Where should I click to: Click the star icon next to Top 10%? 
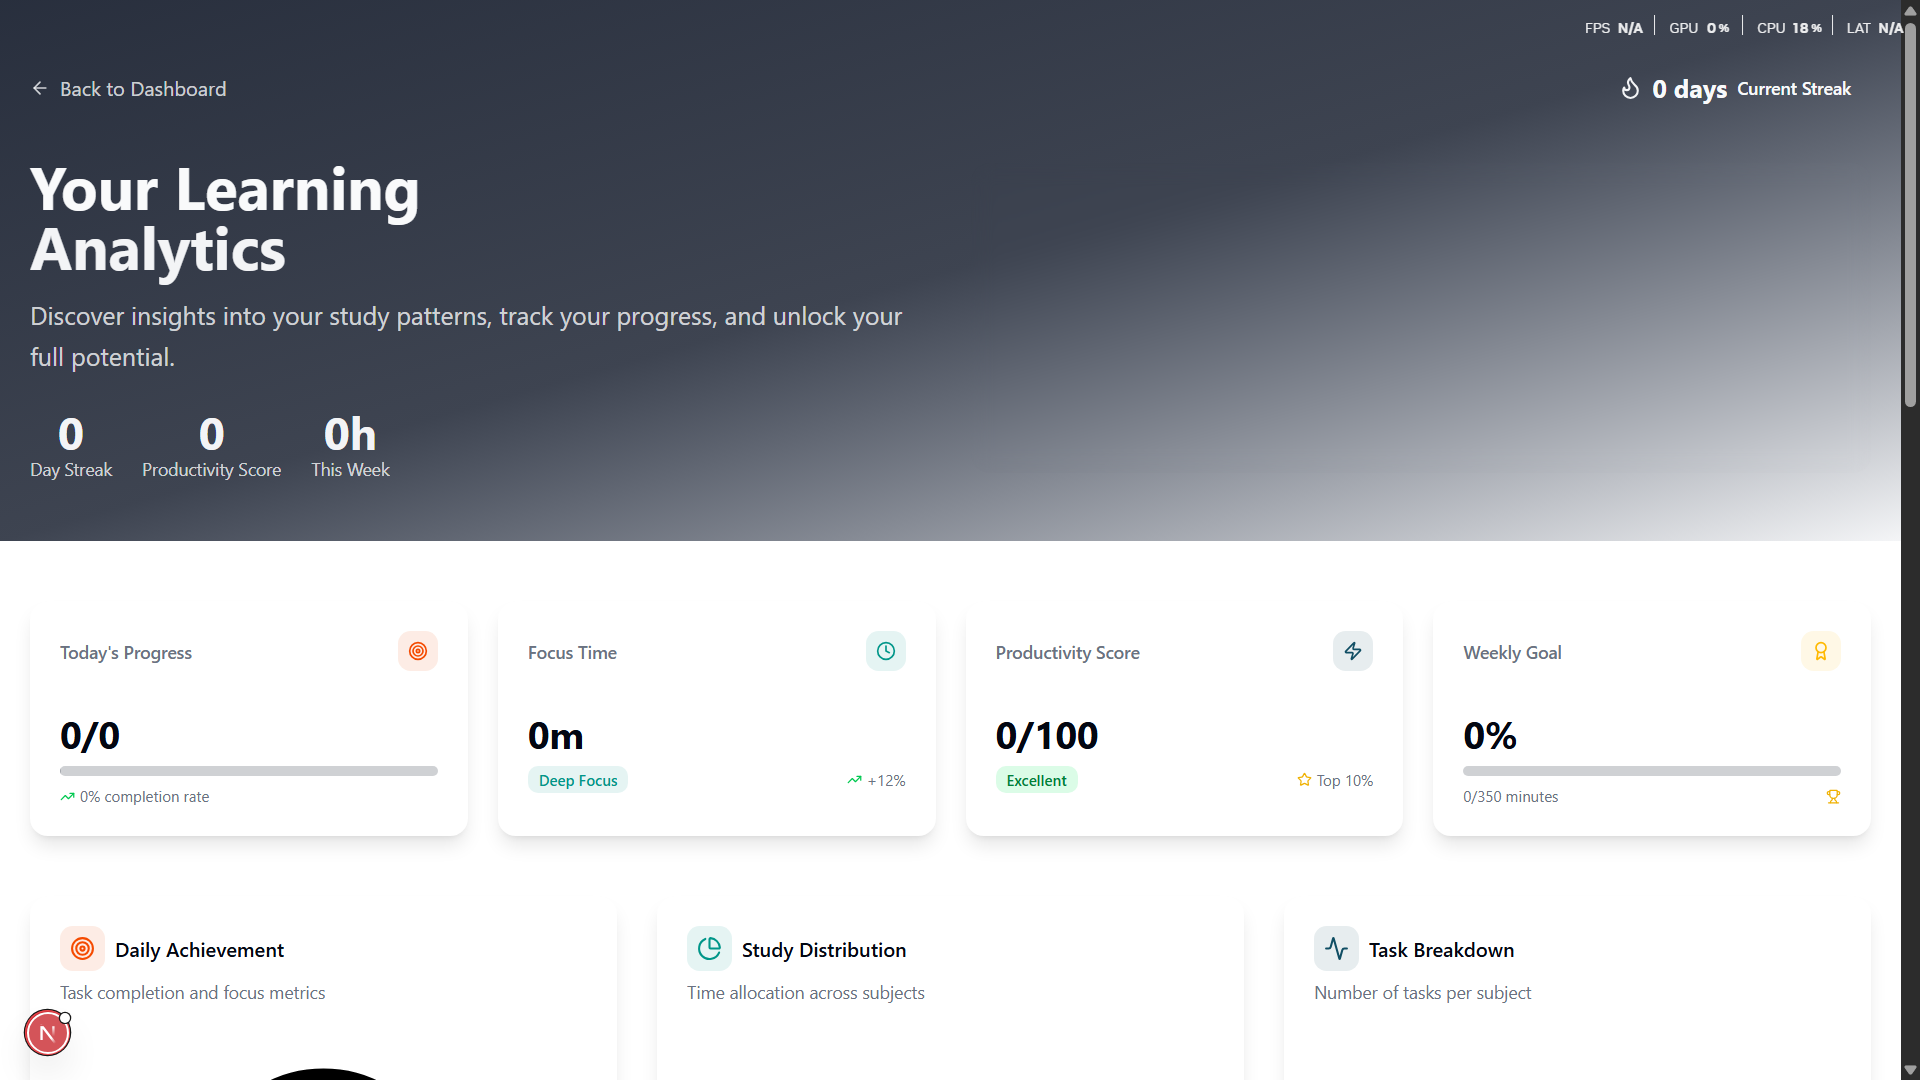click(x=1304, y=780)
